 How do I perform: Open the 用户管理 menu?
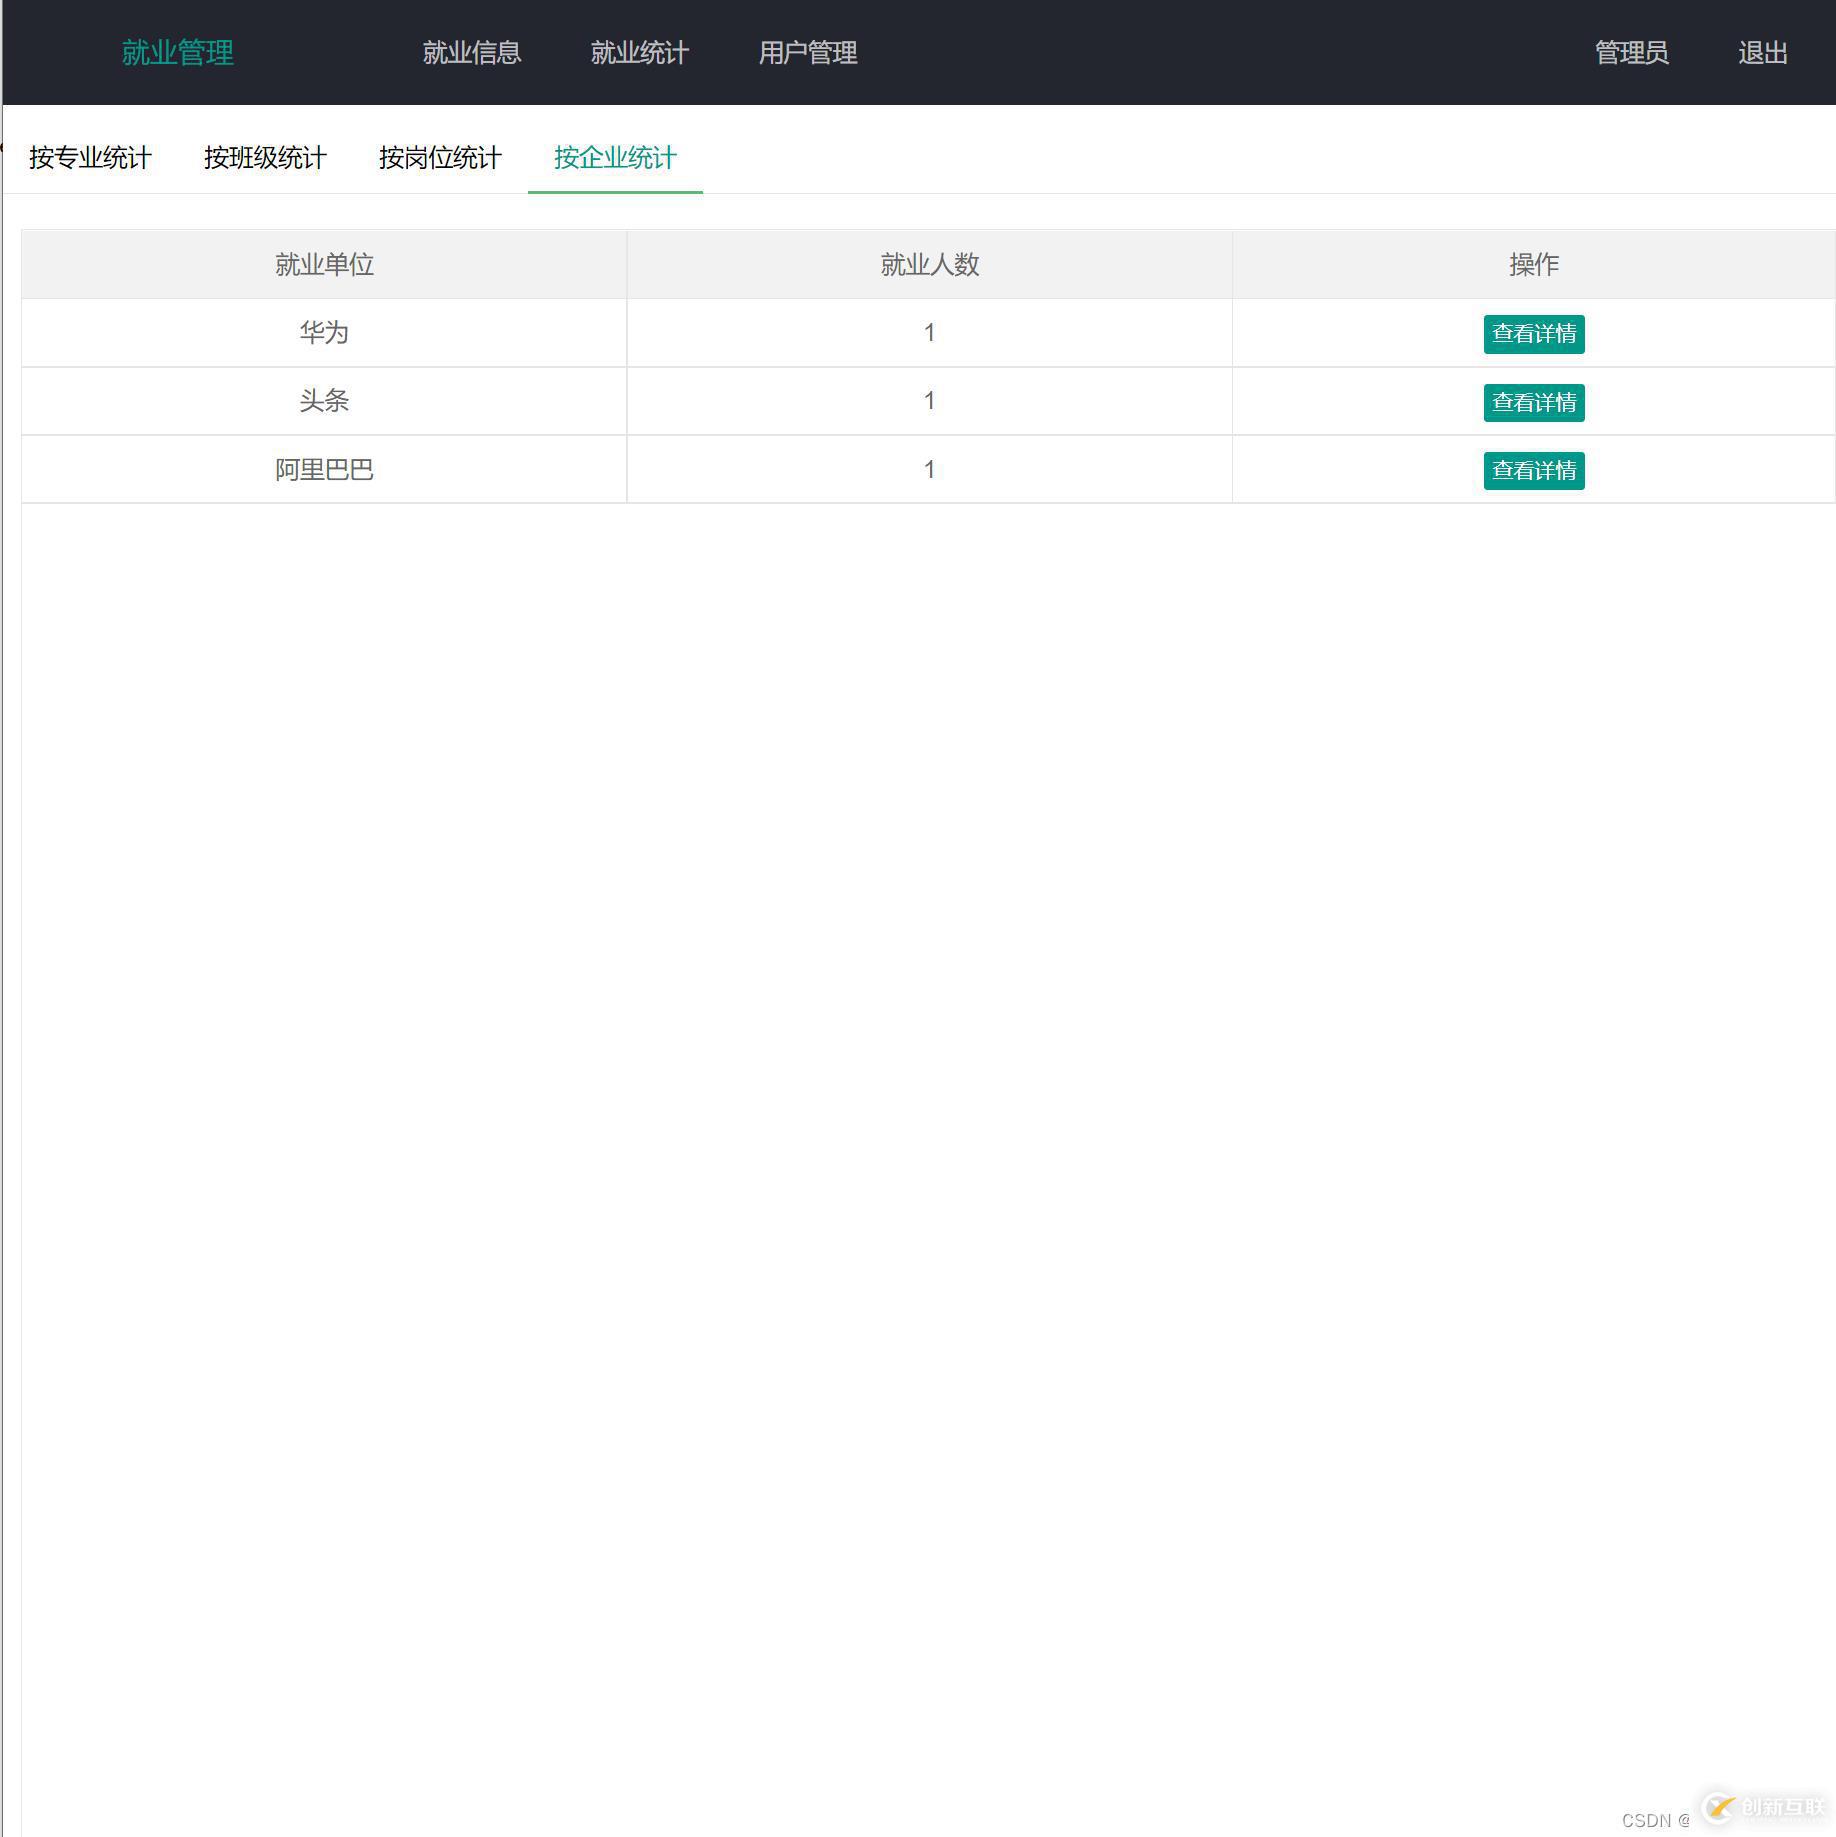(x=808, y=53)
